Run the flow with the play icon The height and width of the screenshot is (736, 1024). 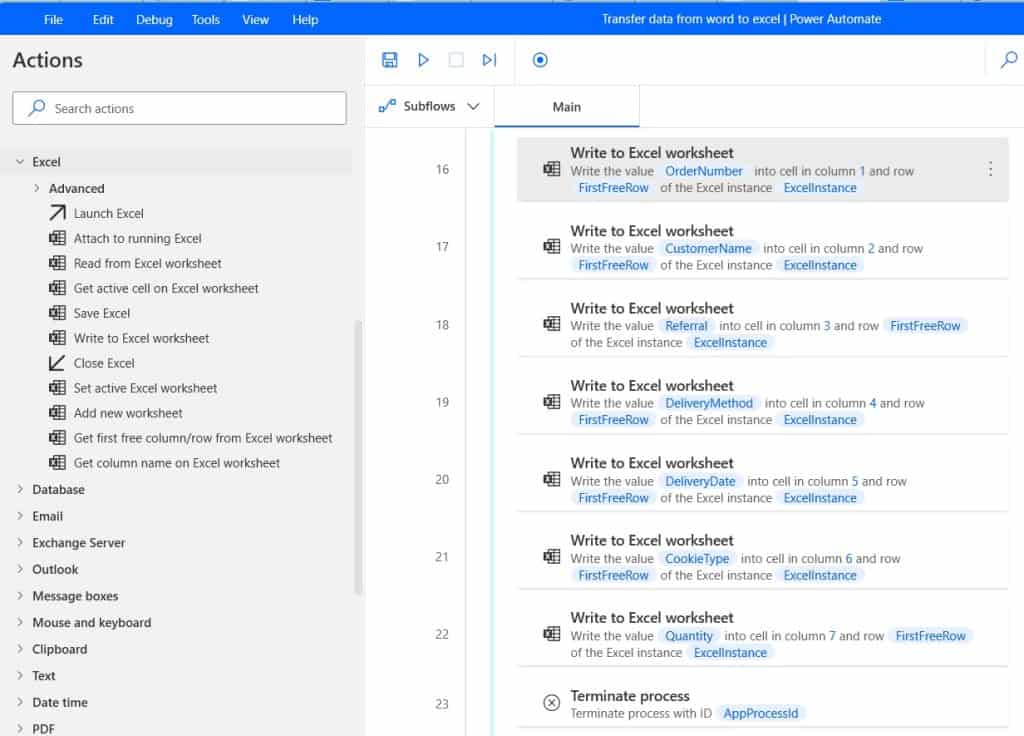[x=423, y=60]
